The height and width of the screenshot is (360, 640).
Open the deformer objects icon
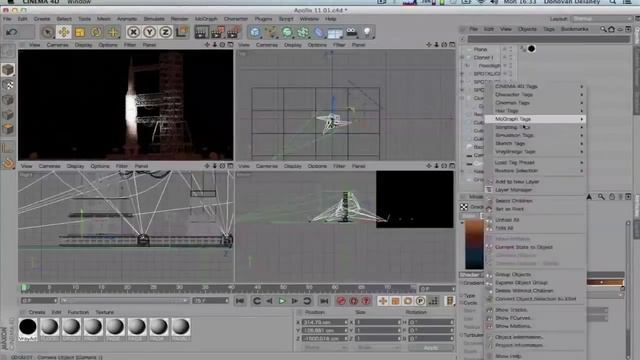click(319, 32)
